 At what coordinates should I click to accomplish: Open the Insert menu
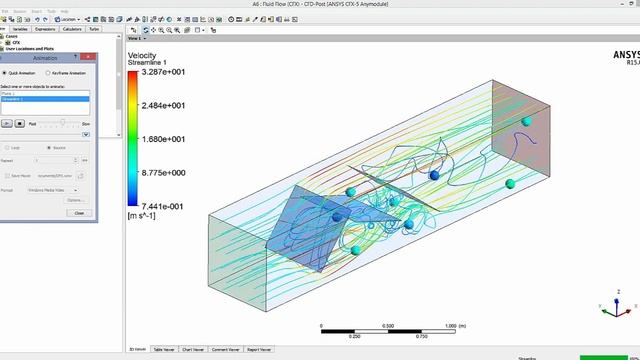pyautogui.click(x=37, y=11)
